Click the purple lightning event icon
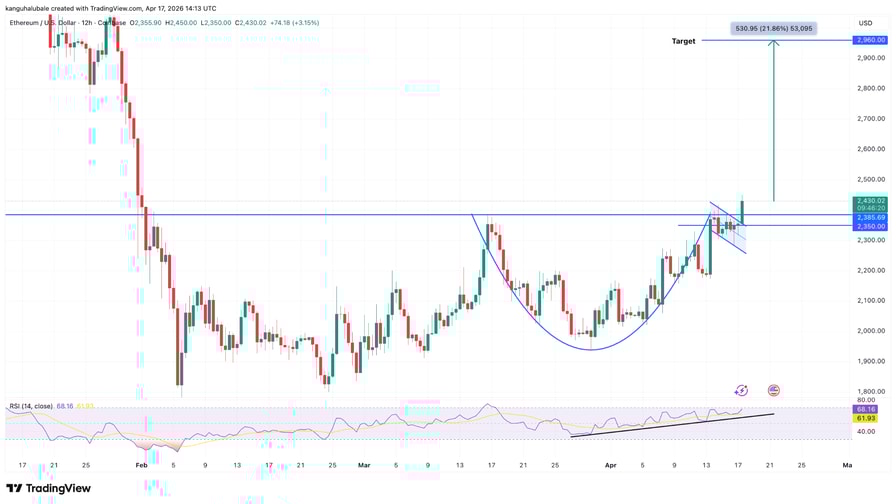This screenshot has width=896, height=504. point(741,391)
